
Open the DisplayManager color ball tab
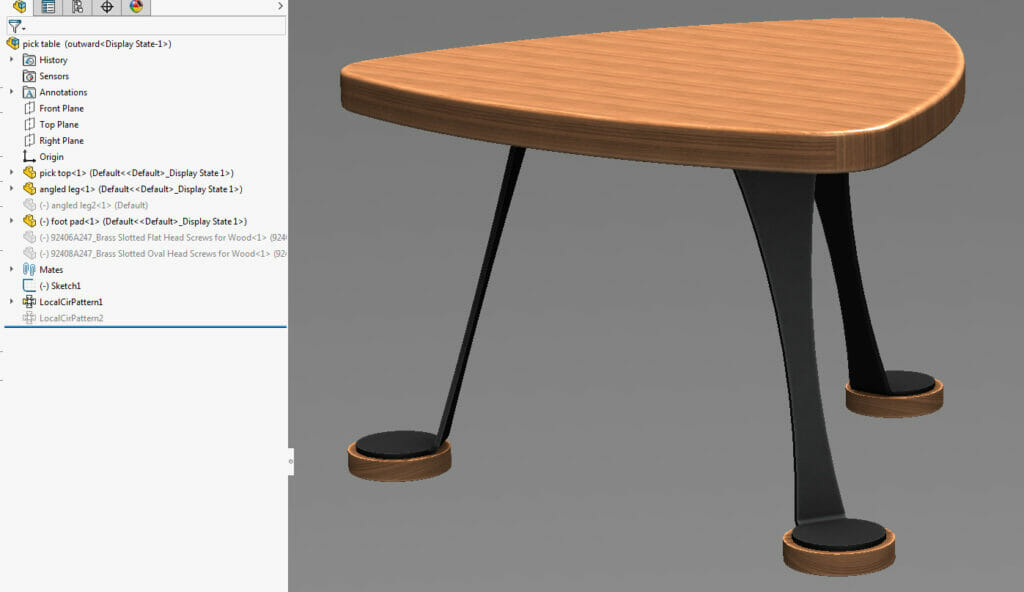click(136, 7)
